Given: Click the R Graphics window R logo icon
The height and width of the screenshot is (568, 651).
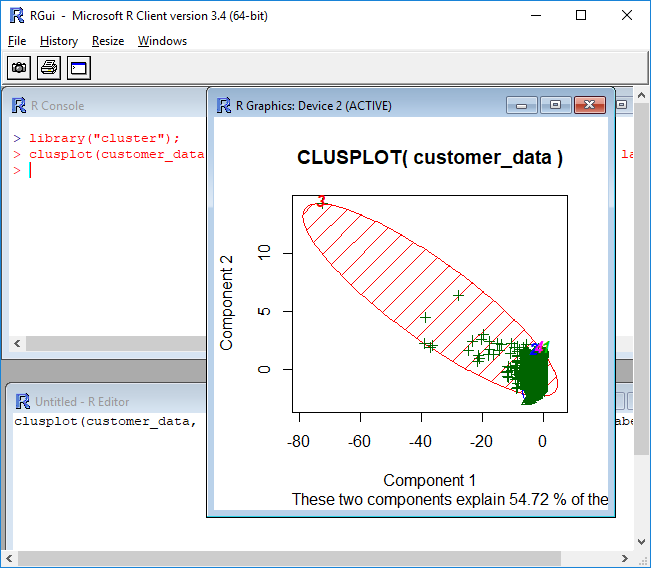Looking at the screenshot, I should 224,105.
